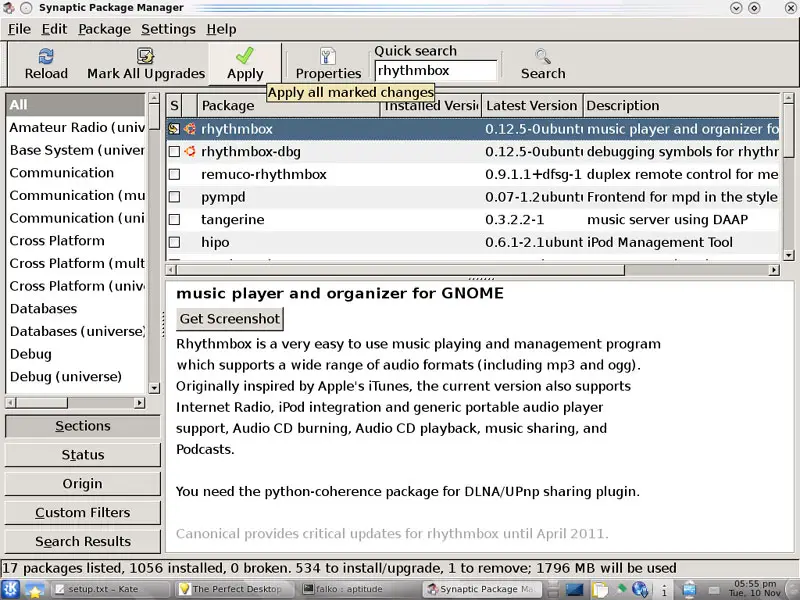Open the File menu
This screenshot has height=600, width=800.
[x=19, y=29]
